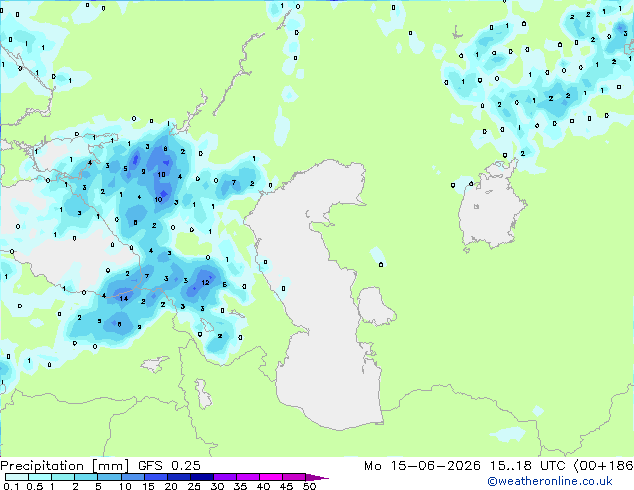The image size is (634, 490).
Task: Click the '45' legend tick label
Action: click(286, 486)
